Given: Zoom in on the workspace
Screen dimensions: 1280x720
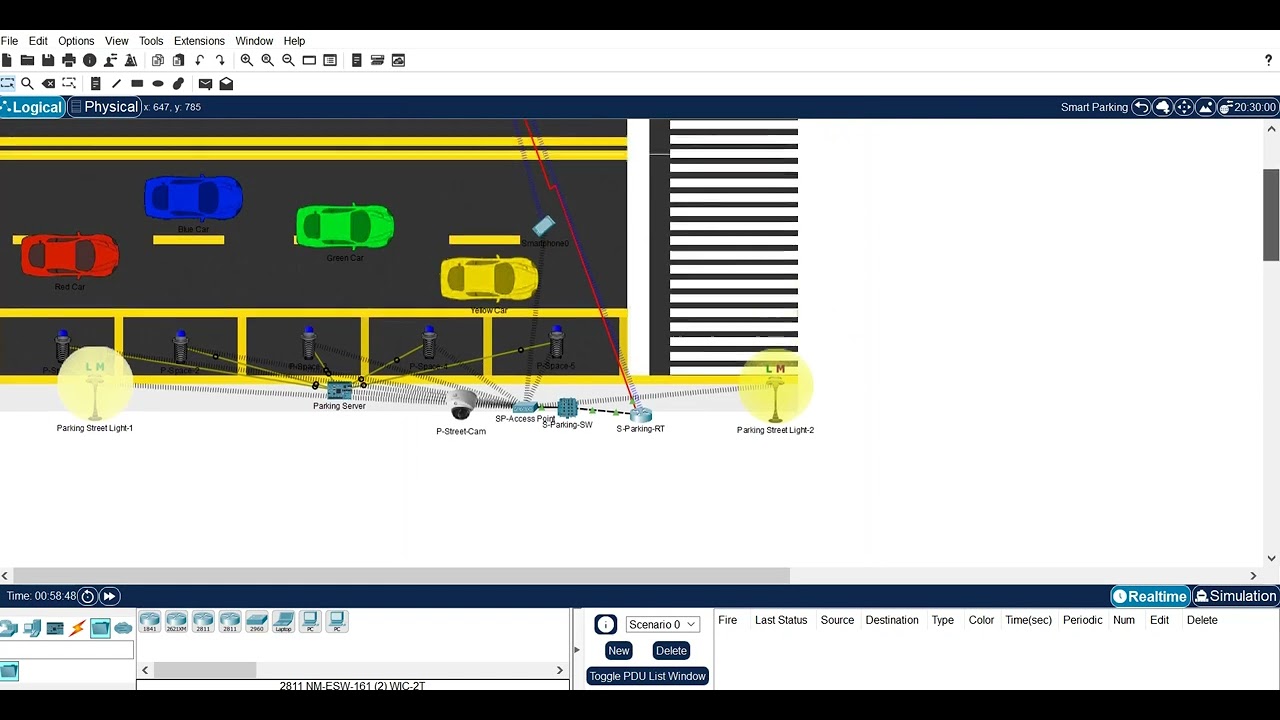Looking at the screenshot, I should click(247, 60).
